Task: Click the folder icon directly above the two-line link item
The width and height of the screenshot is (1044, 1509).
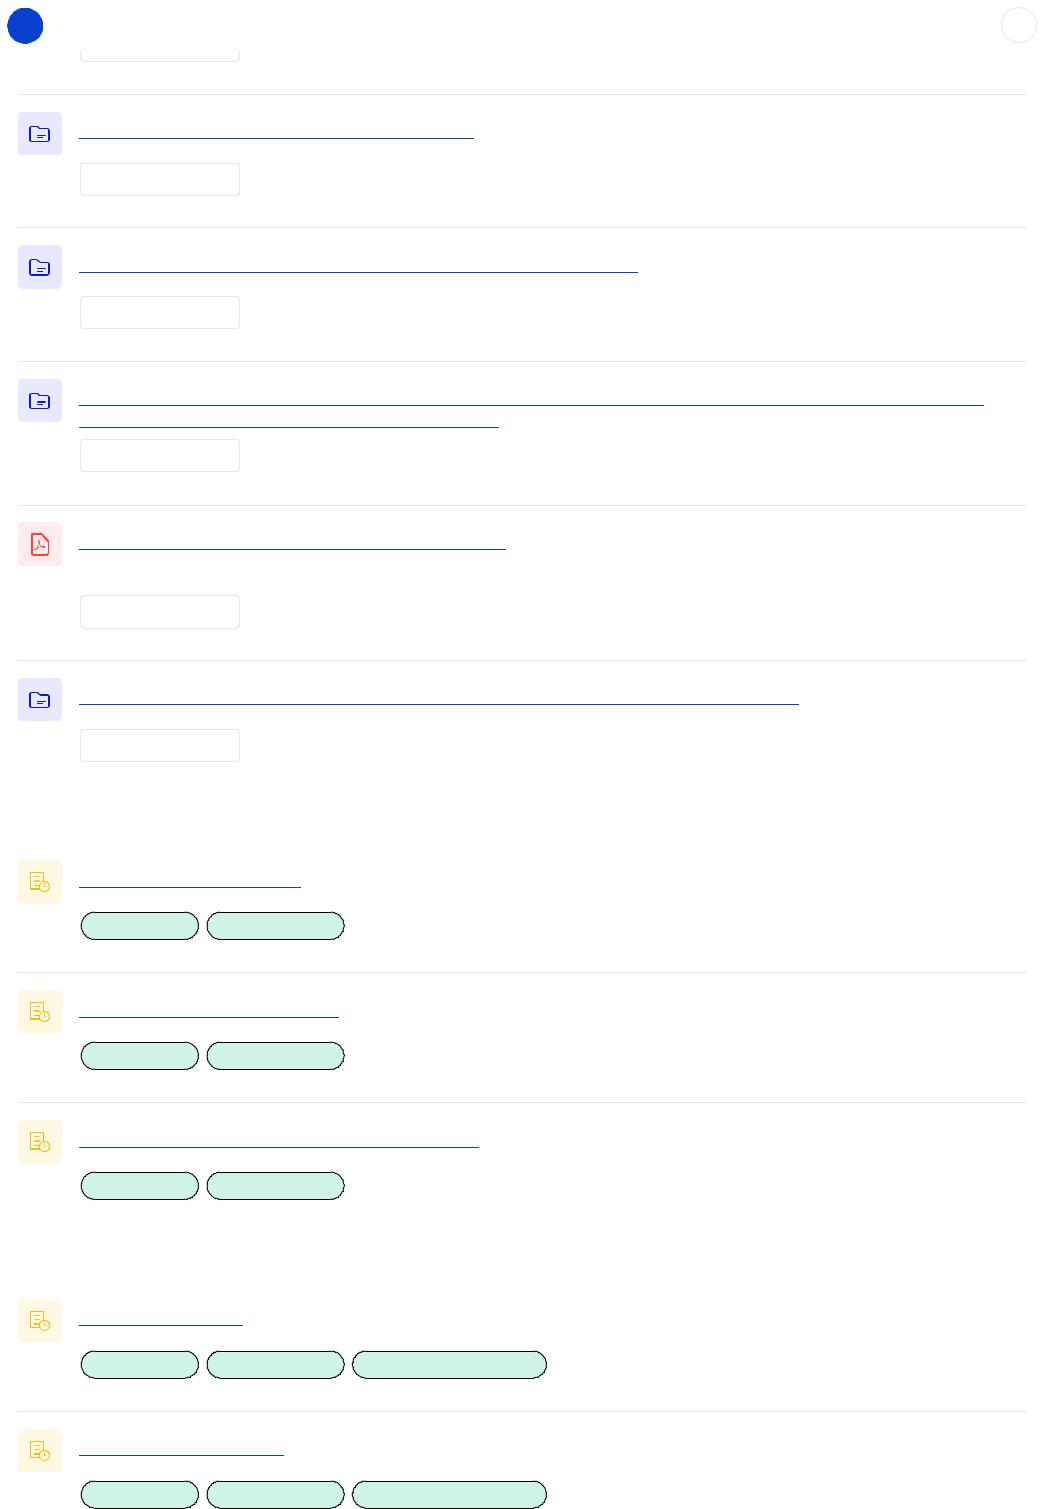Action: click(x=40, y=267)
